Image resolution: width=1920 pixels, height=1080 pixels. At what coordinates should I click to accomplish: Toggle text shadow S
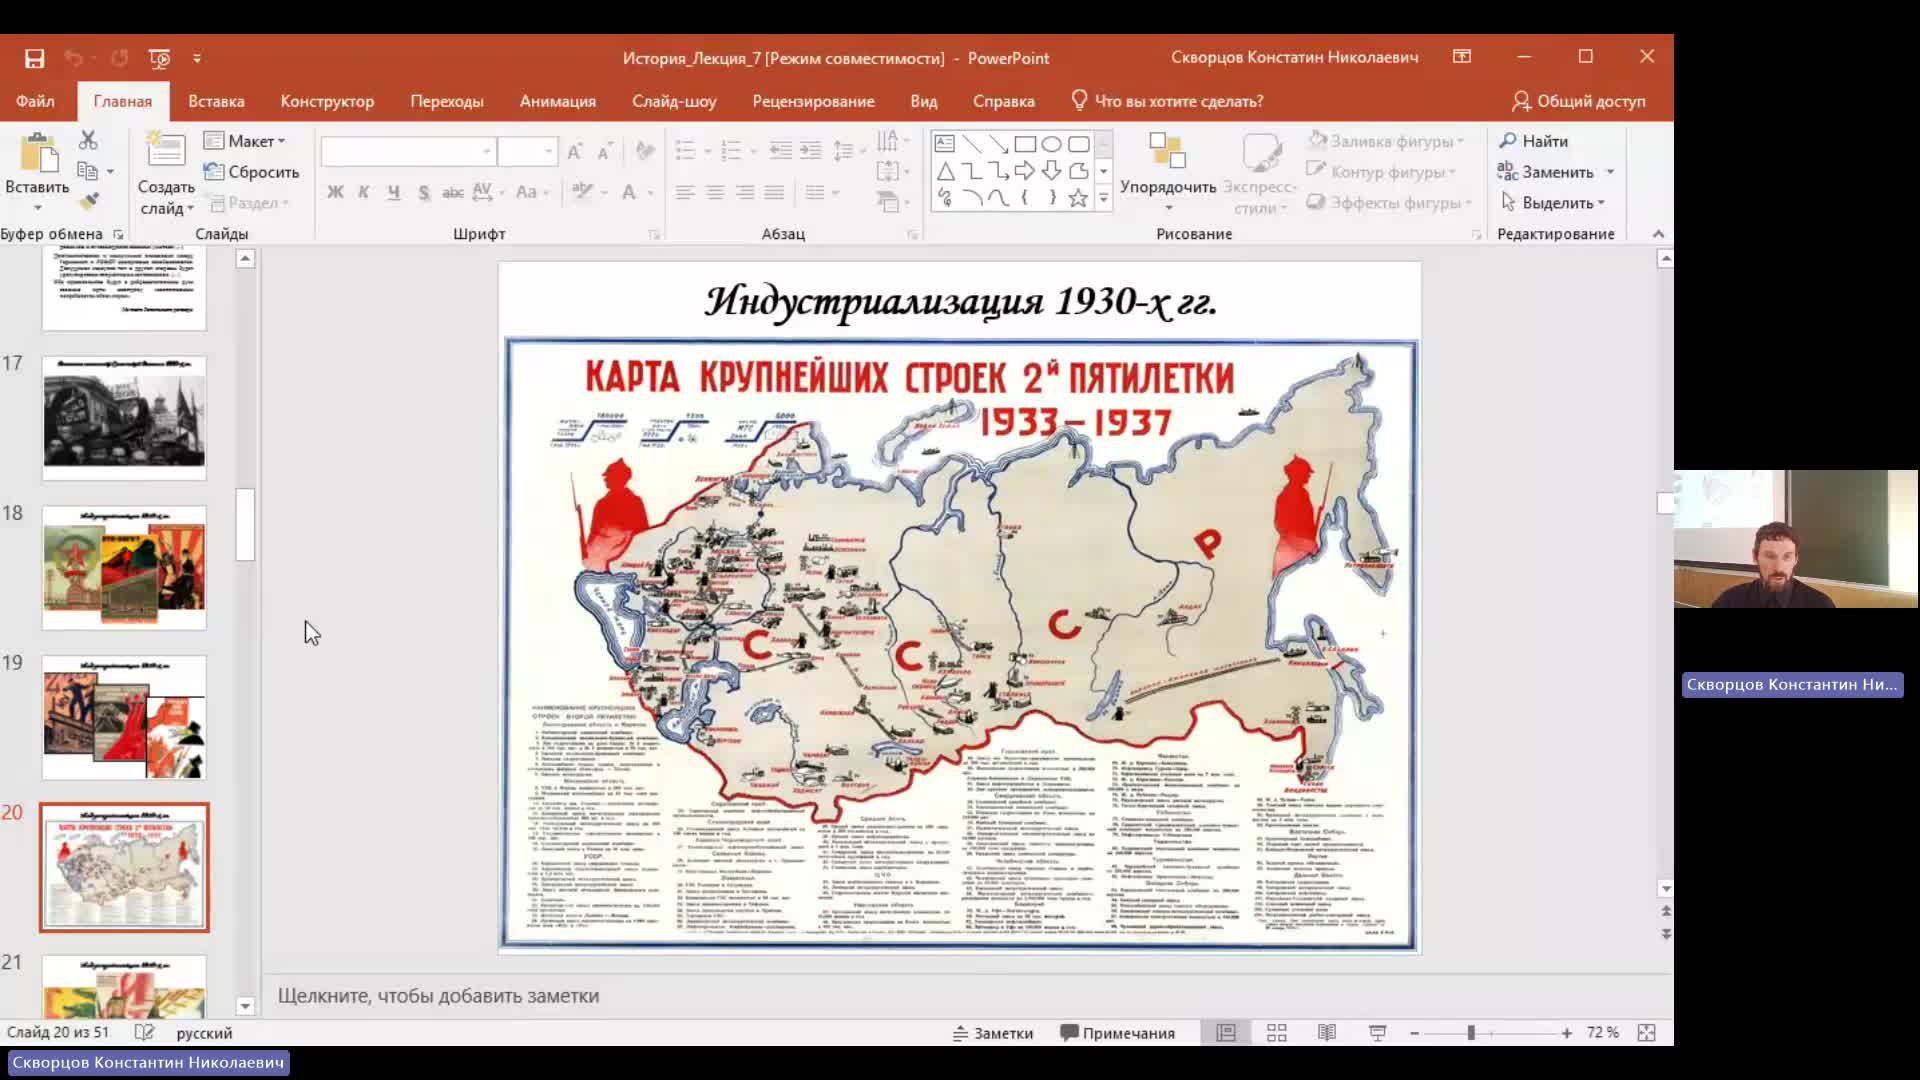(424, 192)
